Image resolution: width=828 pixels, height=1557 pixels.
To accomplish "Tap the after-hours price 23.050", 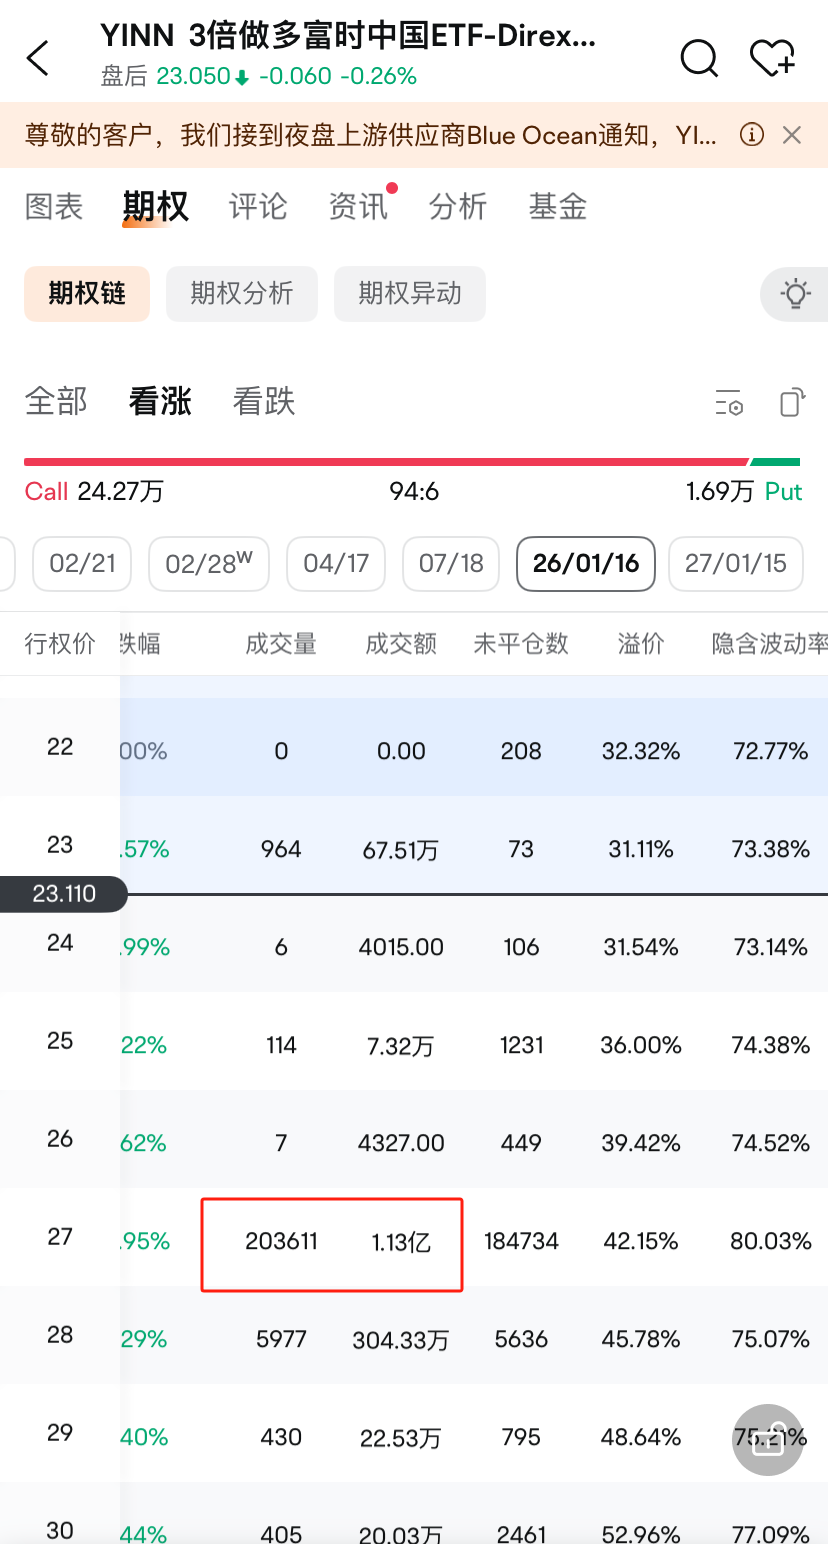I will pyautogui.click(x=194, y=76).
